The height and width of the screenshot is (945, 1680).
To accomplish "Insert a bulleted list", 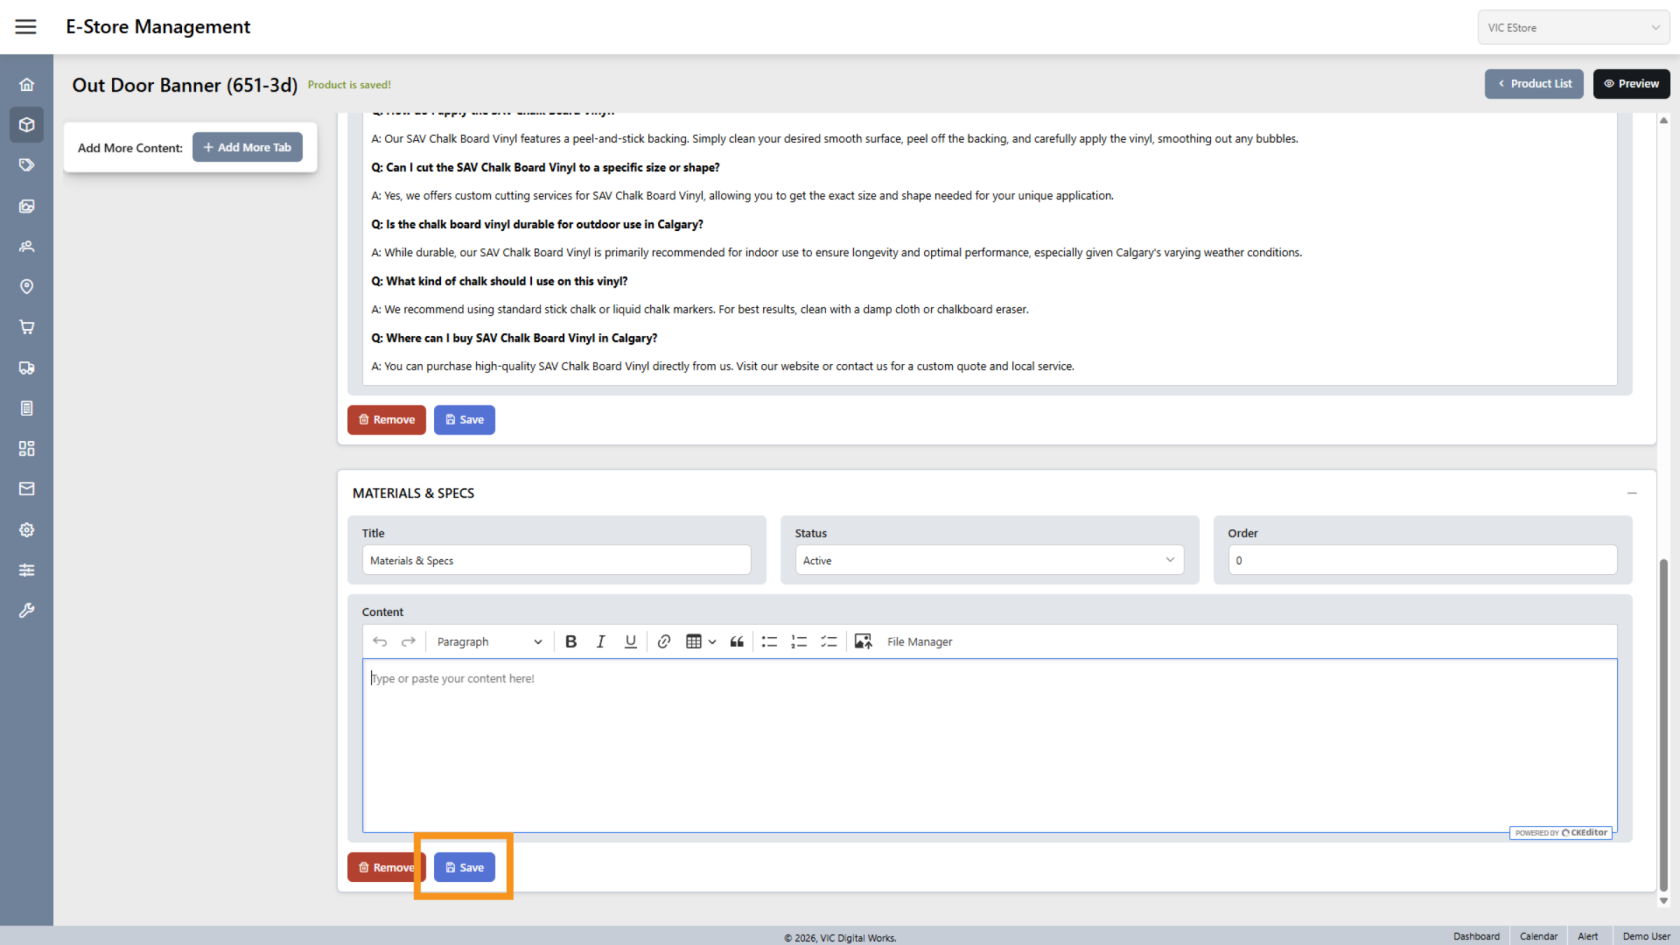I will pos(769,642).
